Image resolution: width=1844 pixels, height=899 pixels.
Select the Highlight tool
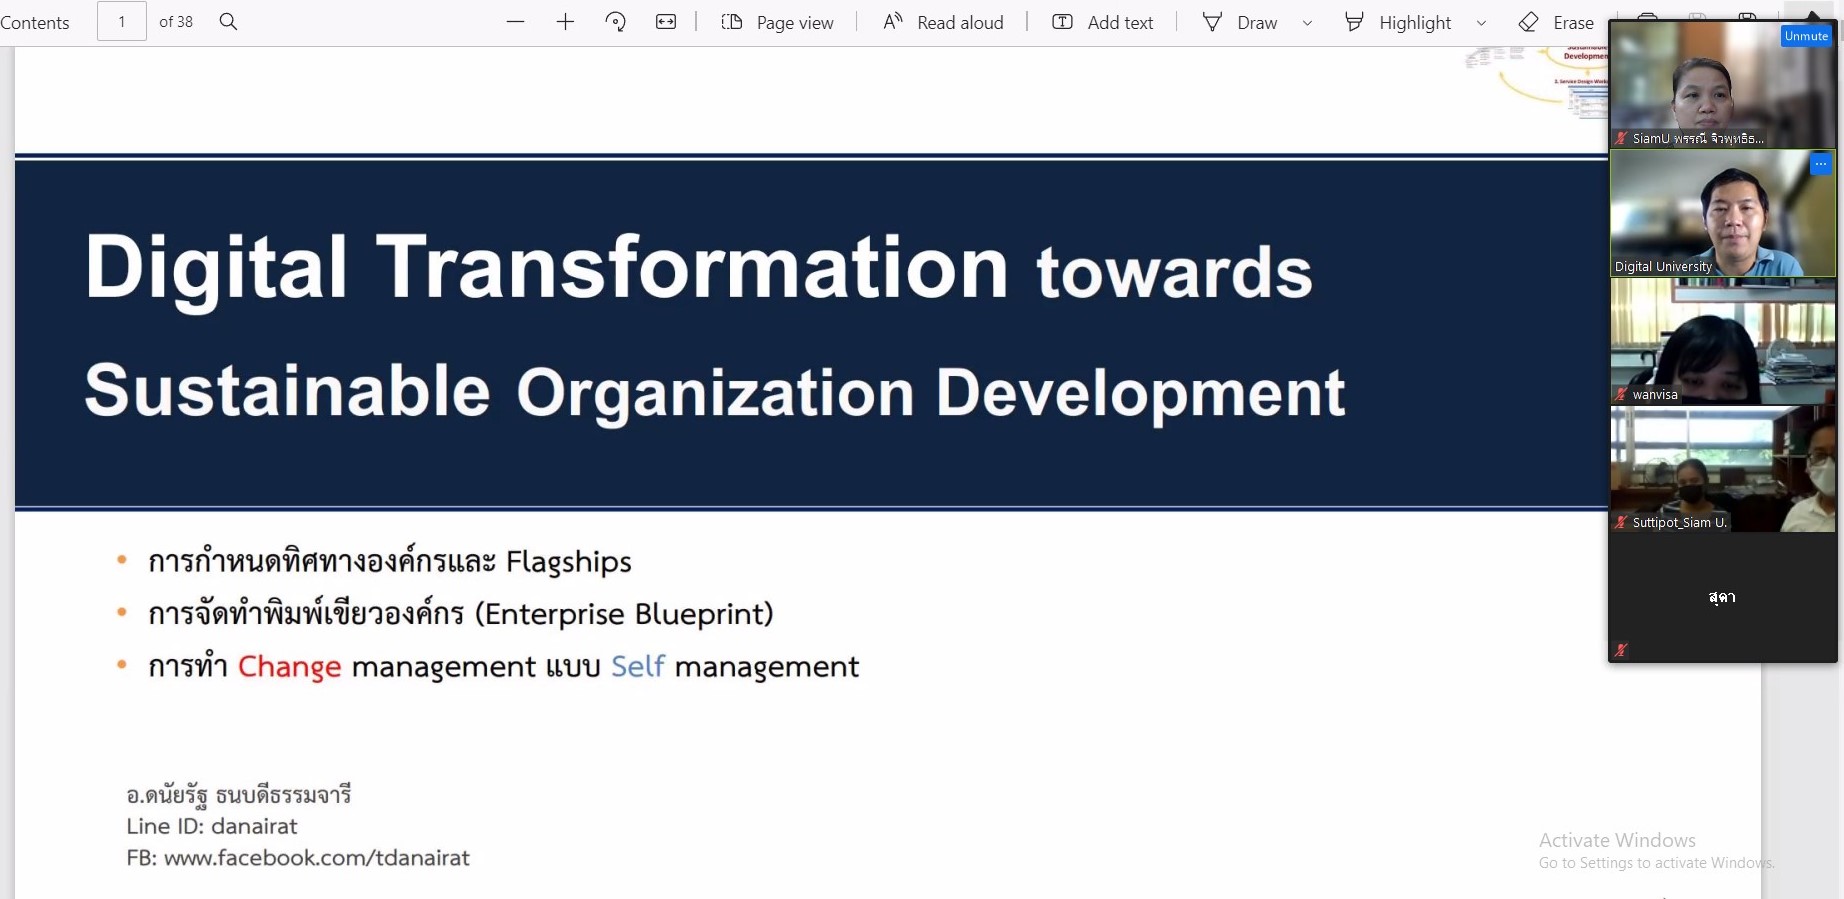[1398, 22]
